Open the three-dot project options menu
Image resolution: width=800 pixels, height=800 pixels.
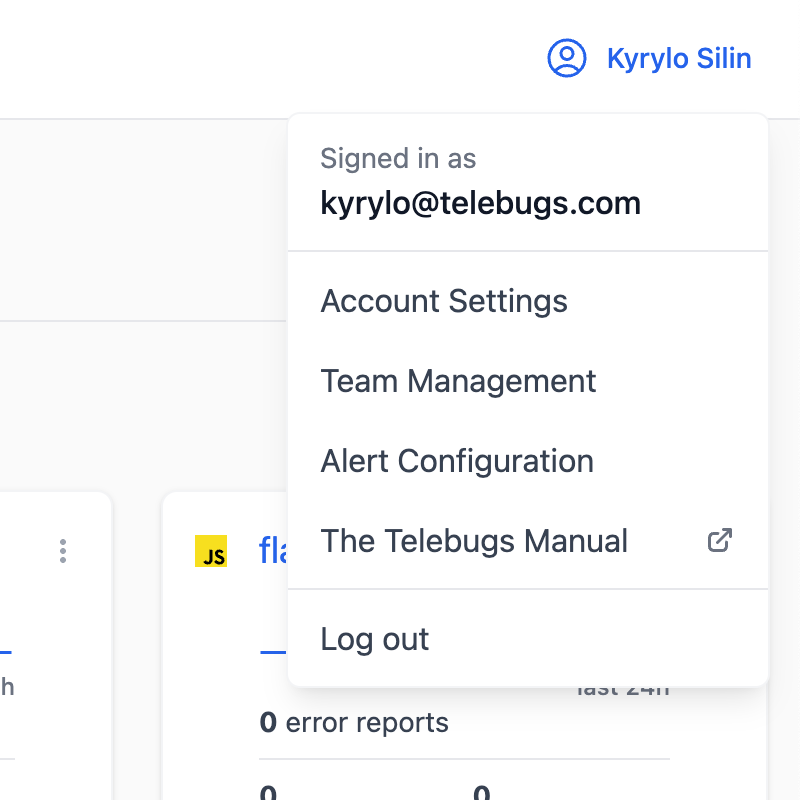click(x=63, y=551)
